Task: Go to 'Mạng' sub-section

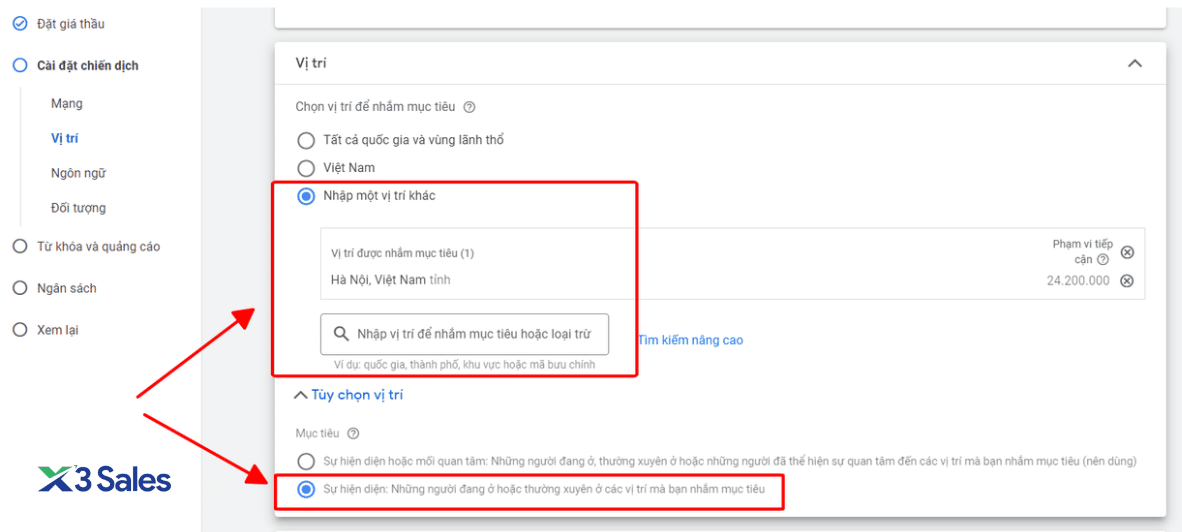Action: [x=67, y=103]
